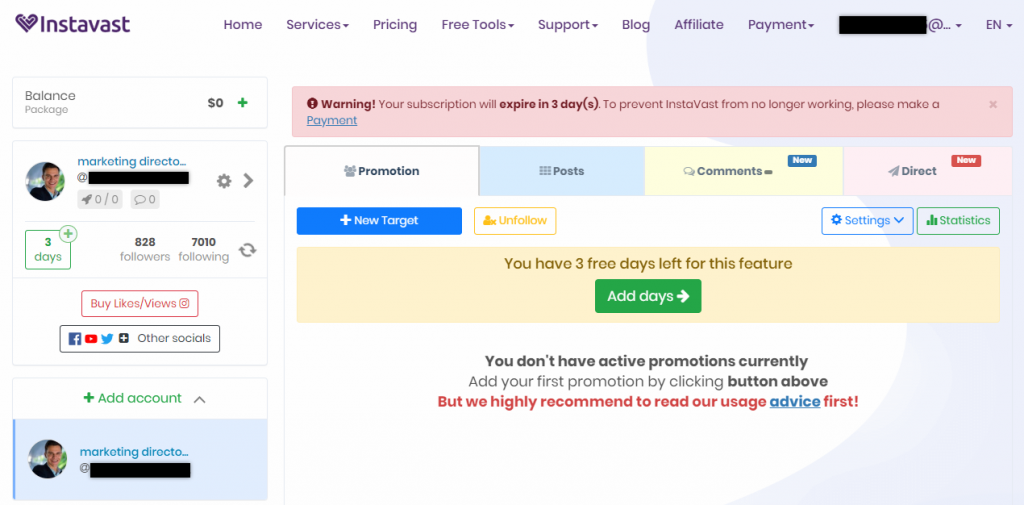Image resolution: width=1024 pixels, height=505 pixels.
Task: Open the Statistics button
Action: point(958,221)
